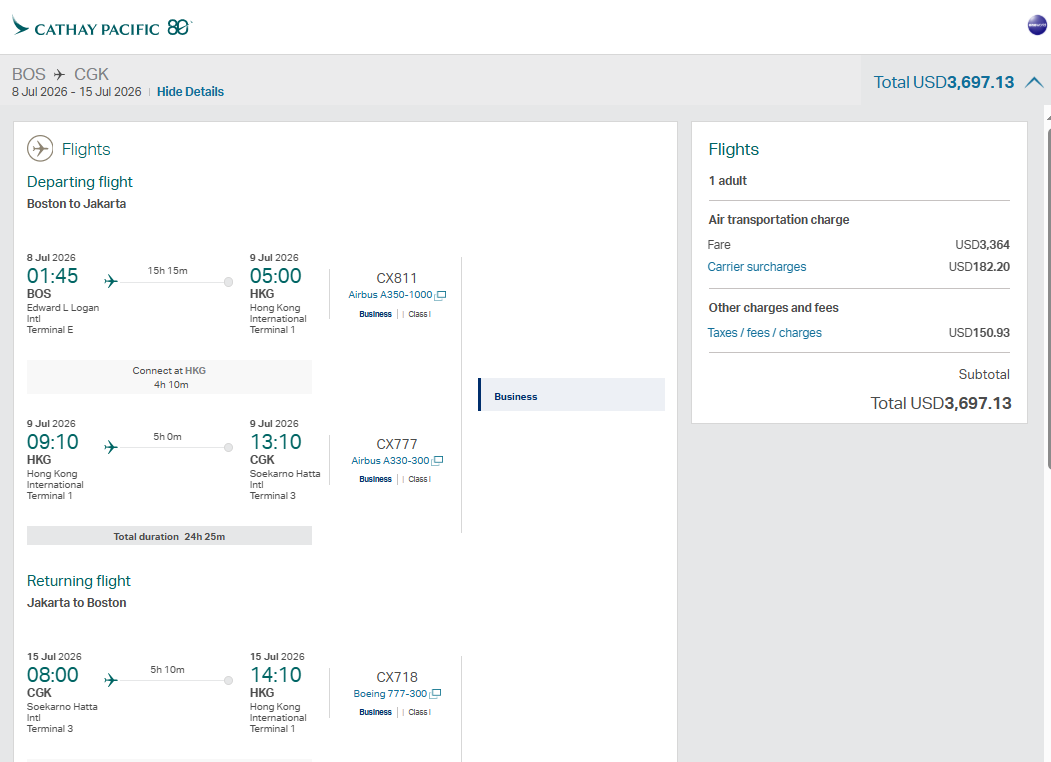Open the oneworld alliance logo
This screenshot has height=762, width=1051.
(x=1037, y=25)
